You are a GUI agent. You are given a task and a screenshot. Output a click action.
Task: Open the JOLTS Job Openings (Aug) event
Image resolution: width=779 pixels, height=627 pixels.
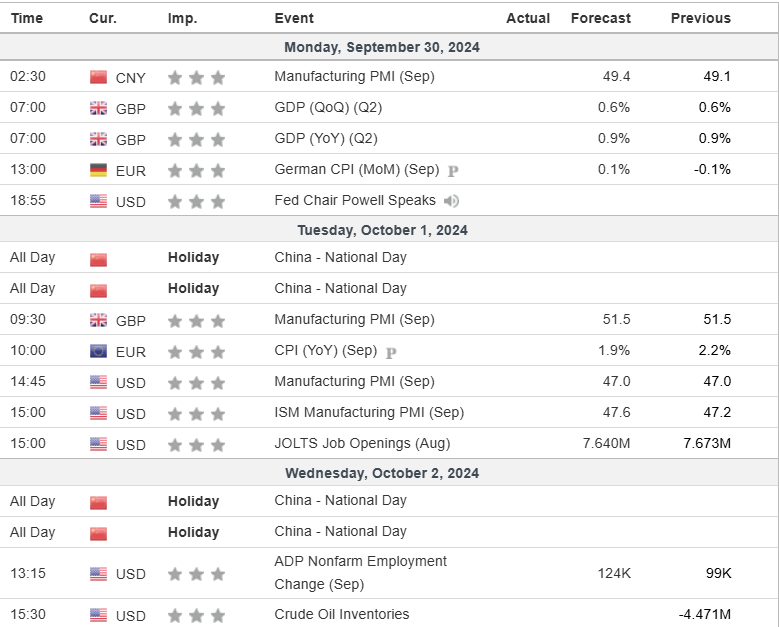362,443
